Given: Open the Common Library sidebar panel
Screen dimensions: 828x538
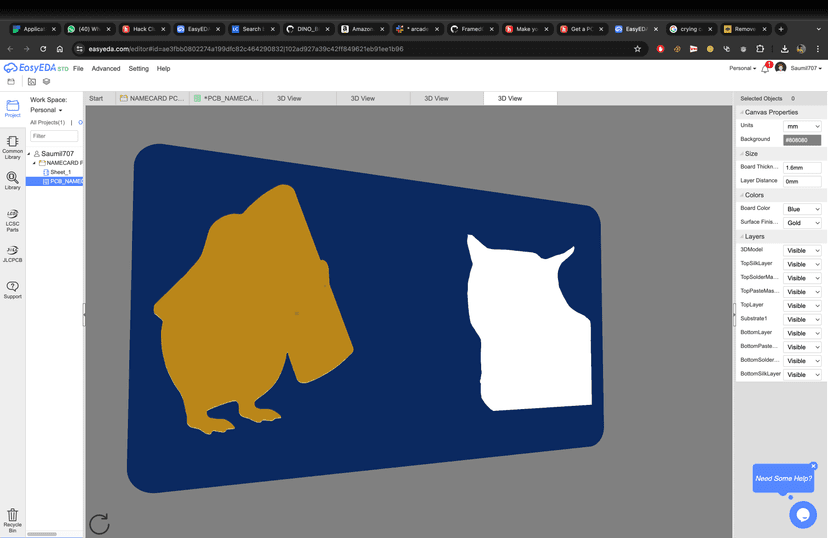Looking at the screenshot, I should click(12, 146).
